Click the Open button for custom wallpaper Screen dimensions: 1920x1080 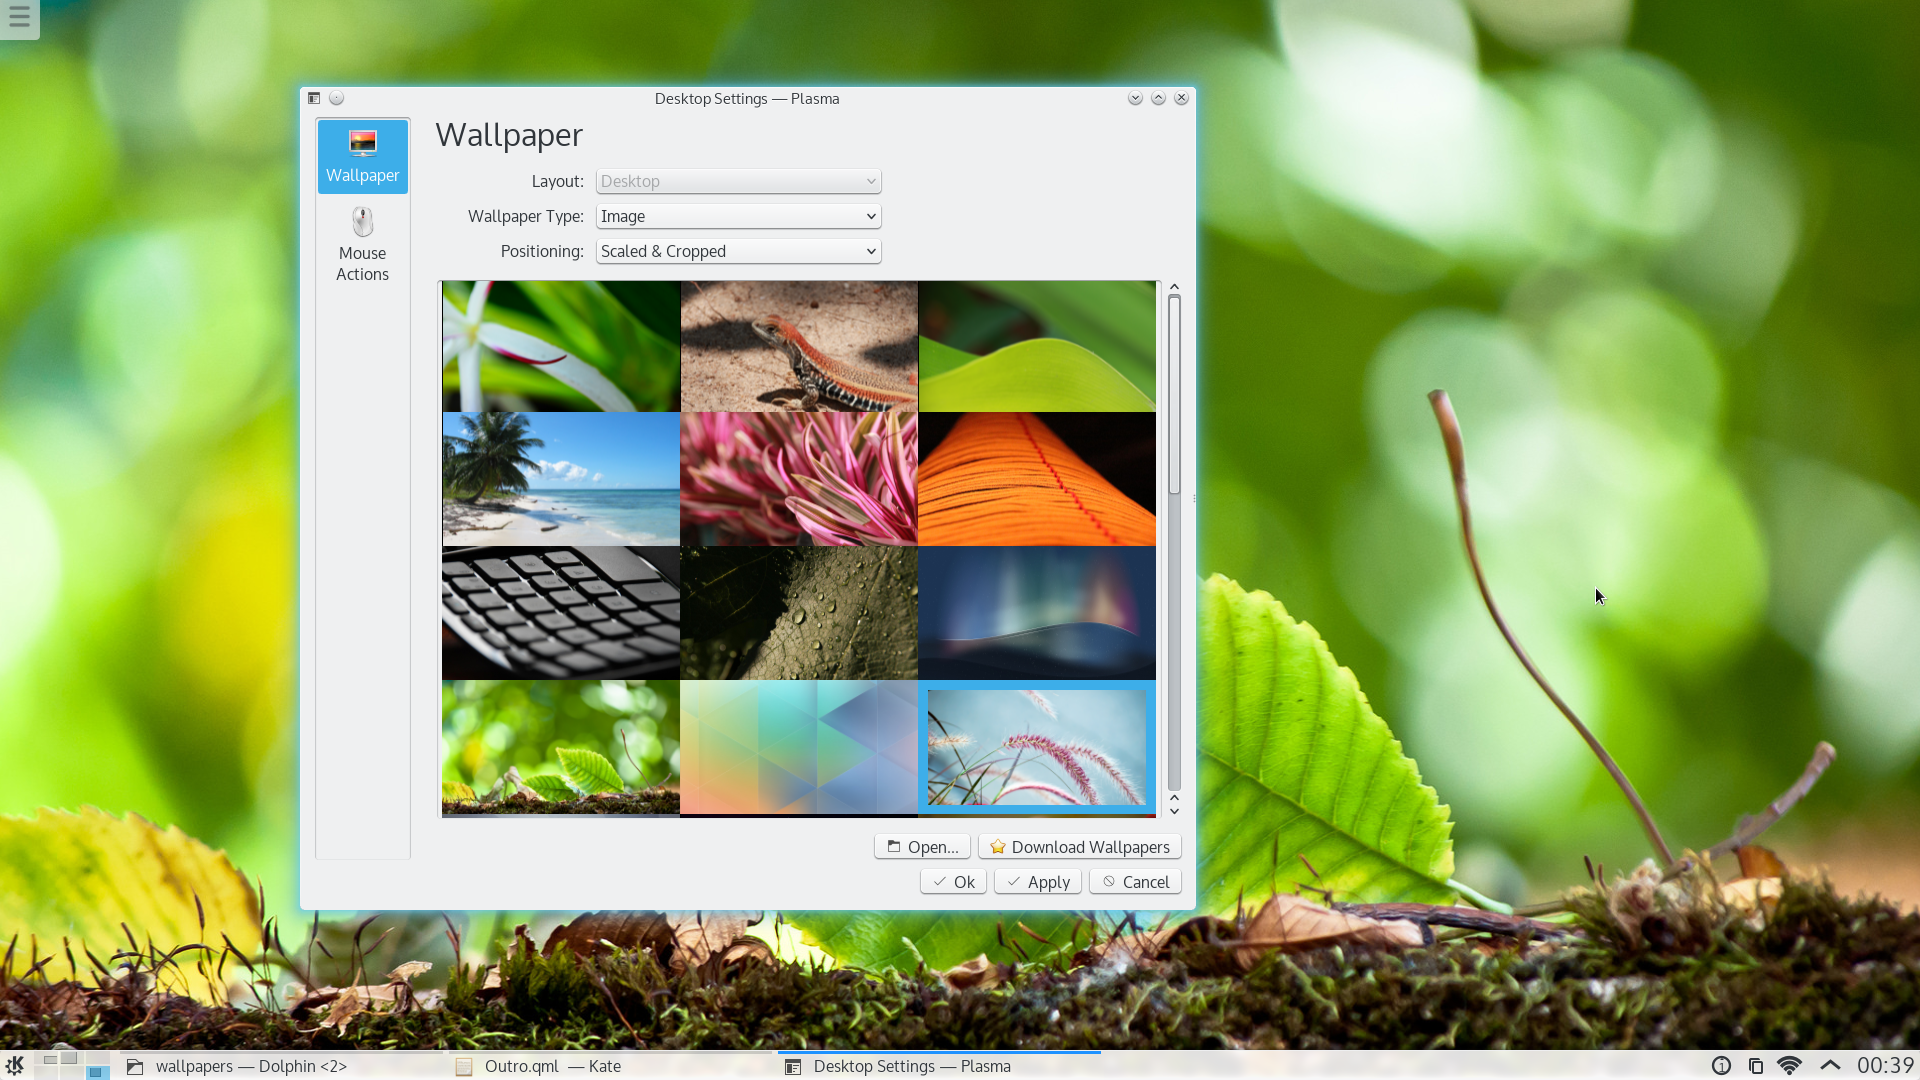tap(923, 847)
